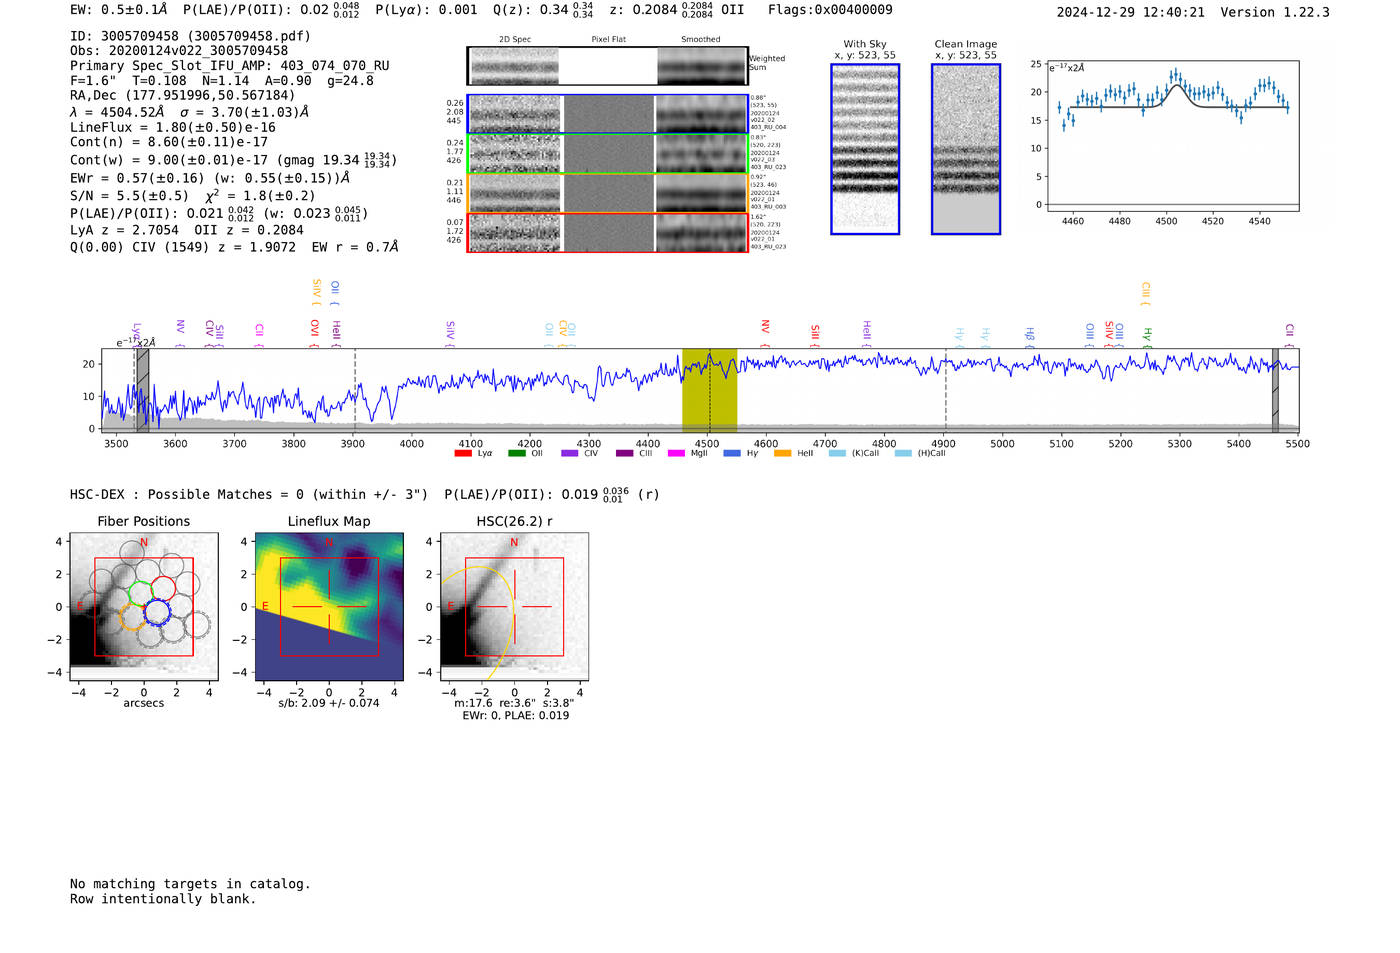Viewport: 1400px width, 953px height.
Task: Click the dark purple CIII legend swatch
Action: tap(624, 453)
